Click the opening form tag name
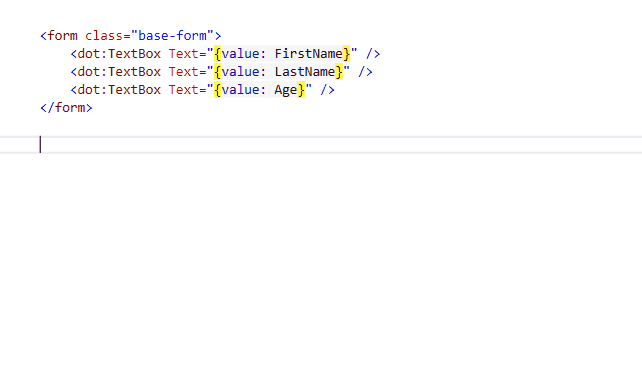 point(62,36)
